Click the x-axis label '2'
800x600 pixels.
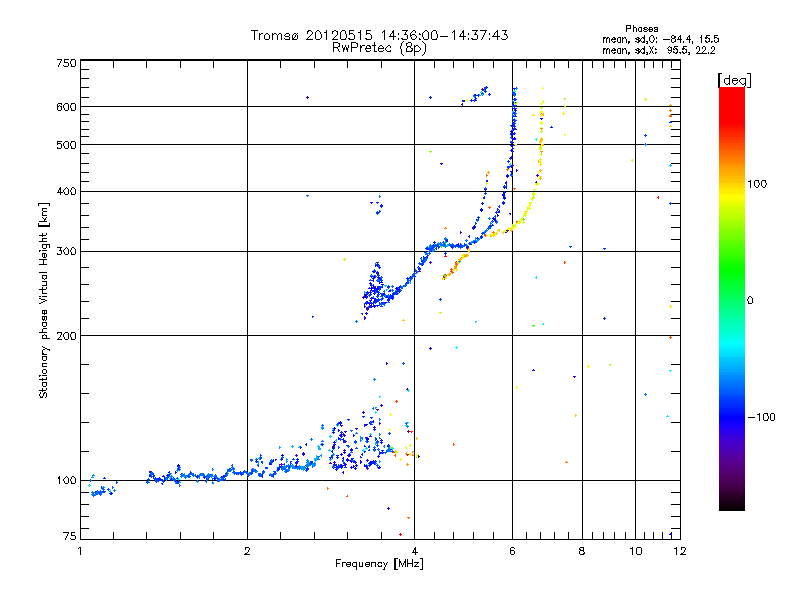[247, 551]
